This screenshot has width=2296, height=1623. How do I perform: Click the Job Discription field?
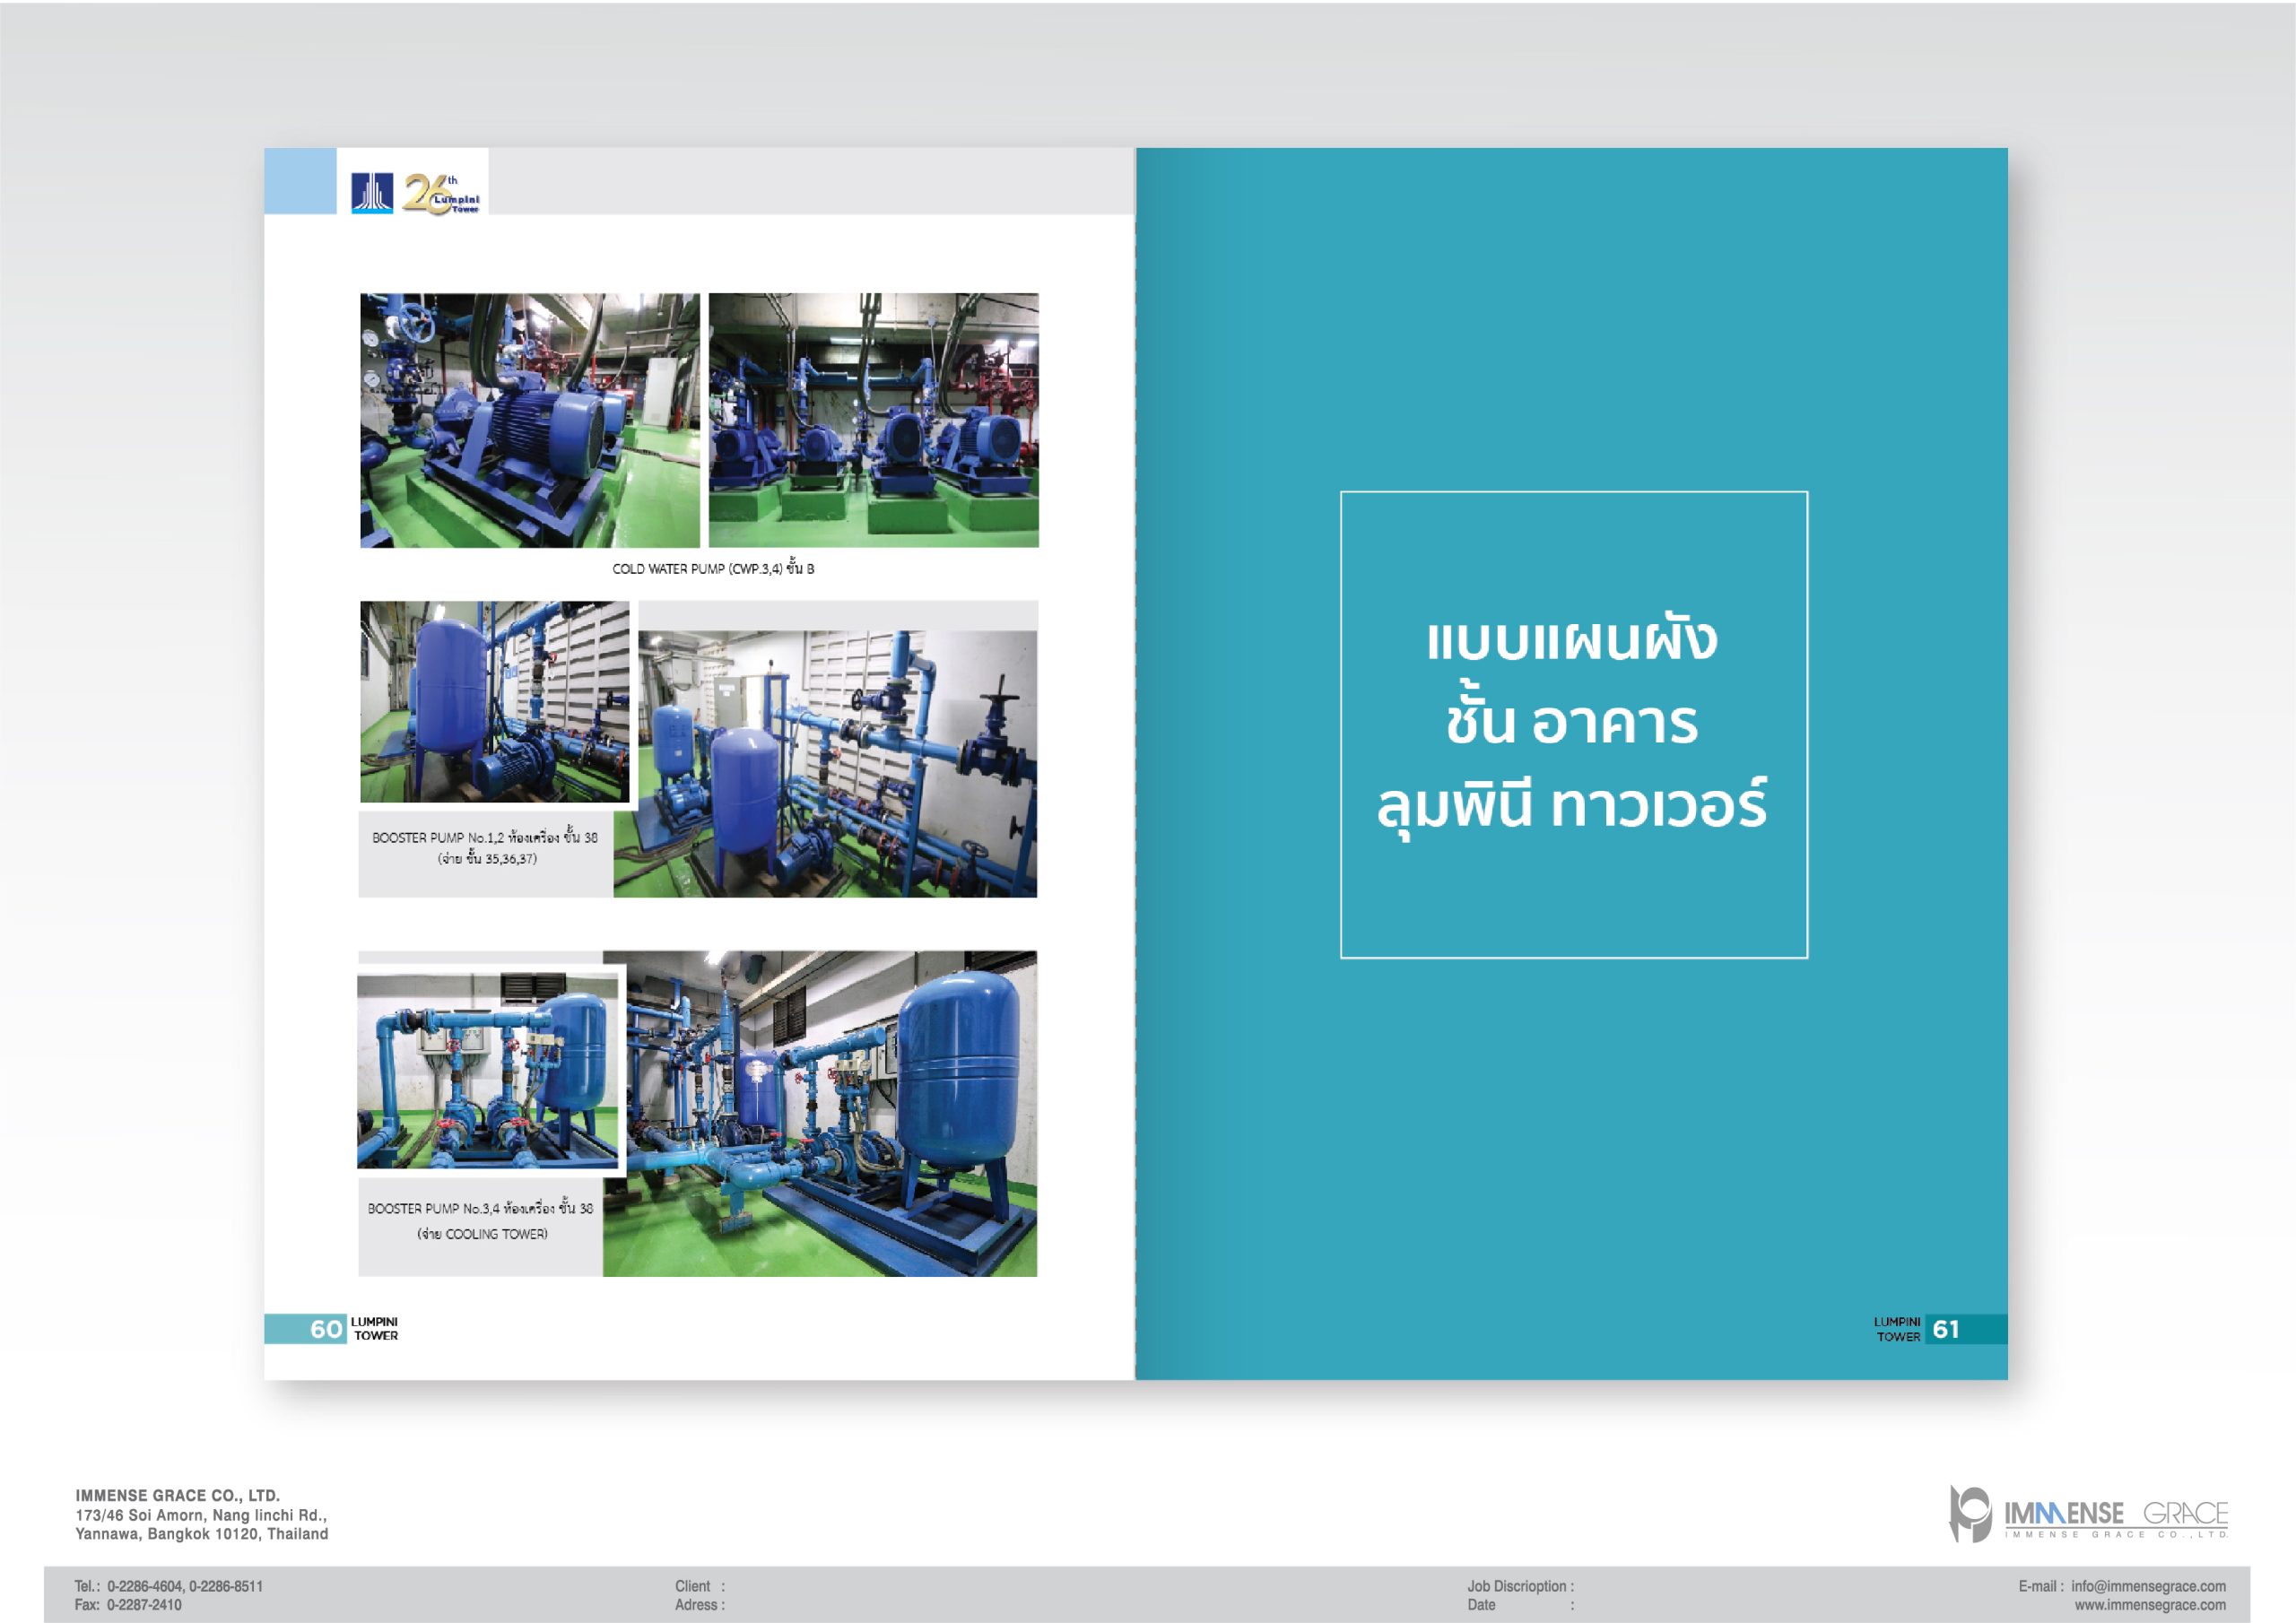[1520, 1586]
